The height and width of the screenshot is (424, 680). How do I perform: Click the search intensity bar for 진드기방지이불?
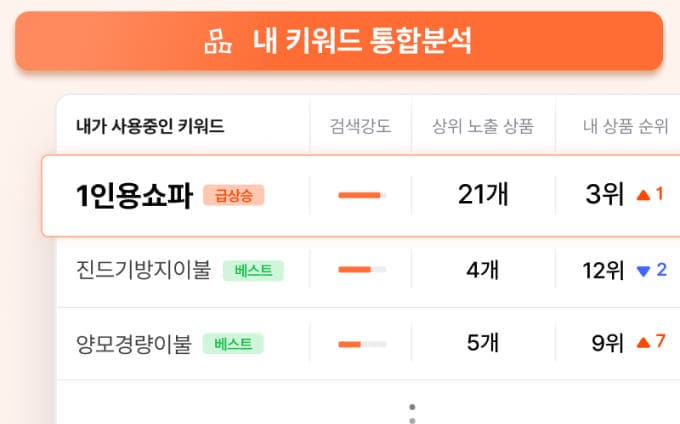[x=362, y=270]
